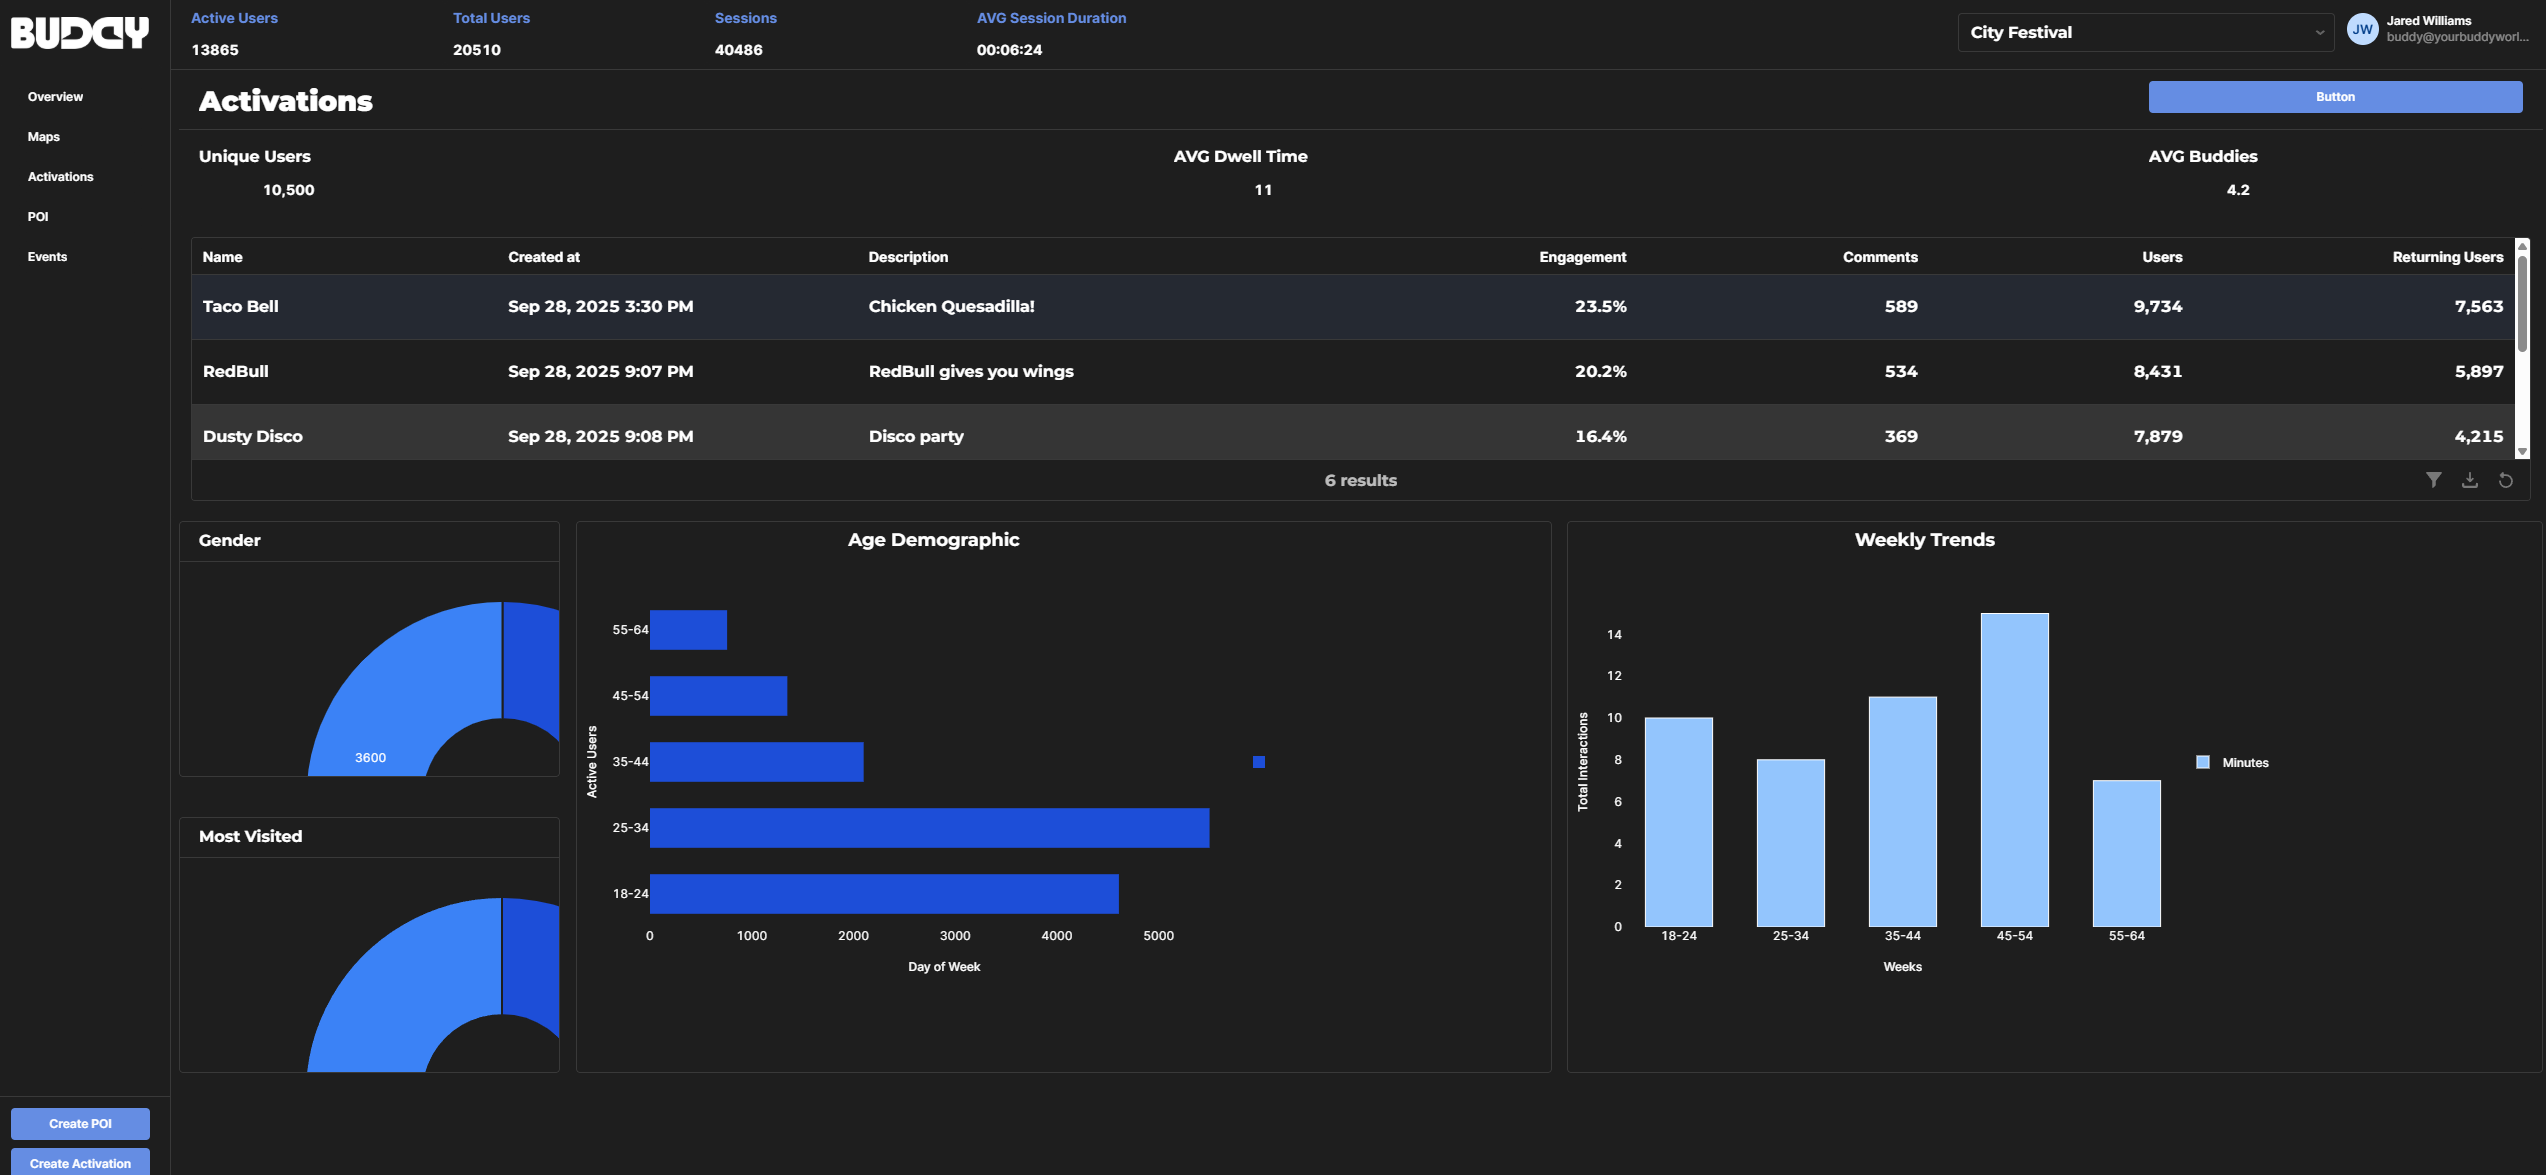Sort table by Returning Users column
Viewport: 2546px width, 1175px height.
2447,257
